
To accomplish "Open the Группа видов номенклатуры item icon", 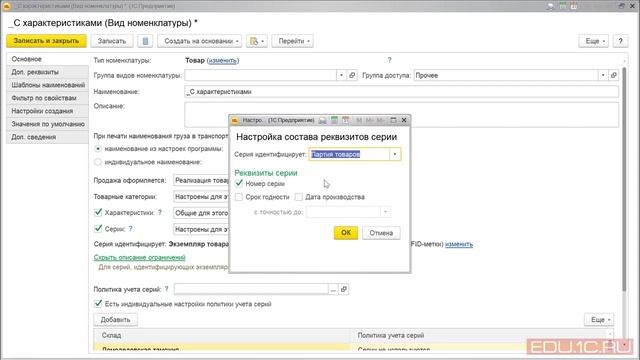I will coord(352,75).
